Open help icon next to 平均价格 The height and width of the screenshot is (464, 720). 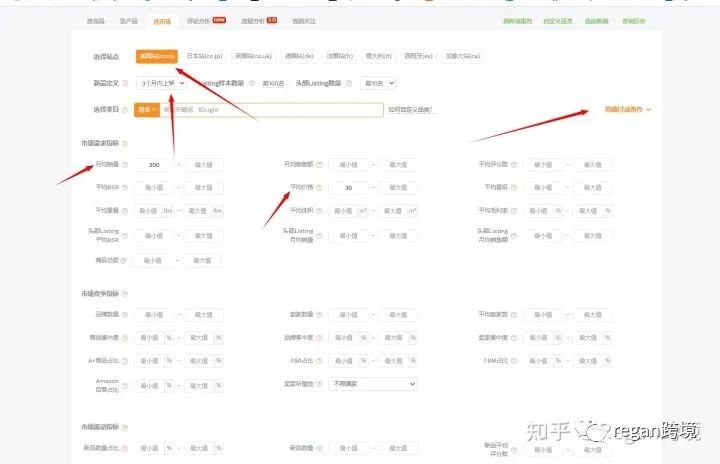point(320,187)
